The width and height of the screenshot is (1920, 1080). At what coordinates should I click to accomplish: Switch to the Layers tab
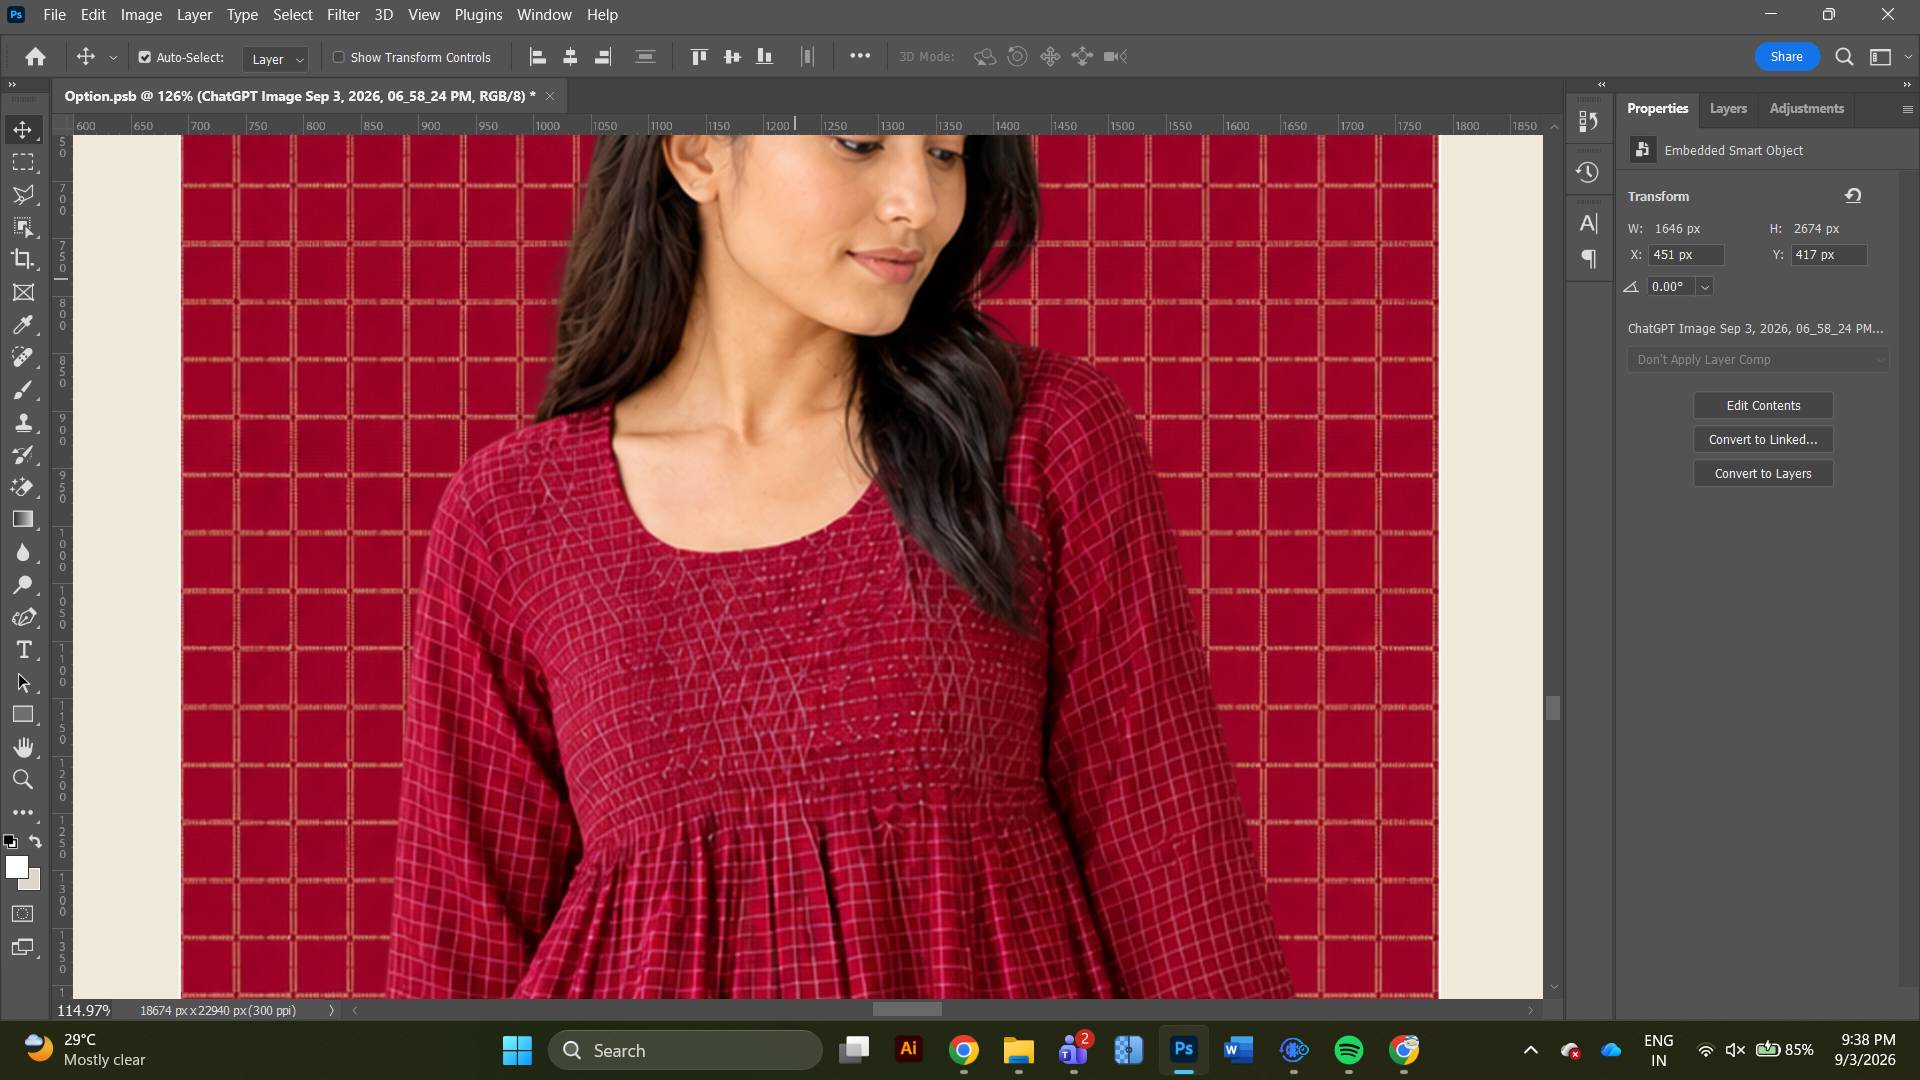tap(1728, 108)
